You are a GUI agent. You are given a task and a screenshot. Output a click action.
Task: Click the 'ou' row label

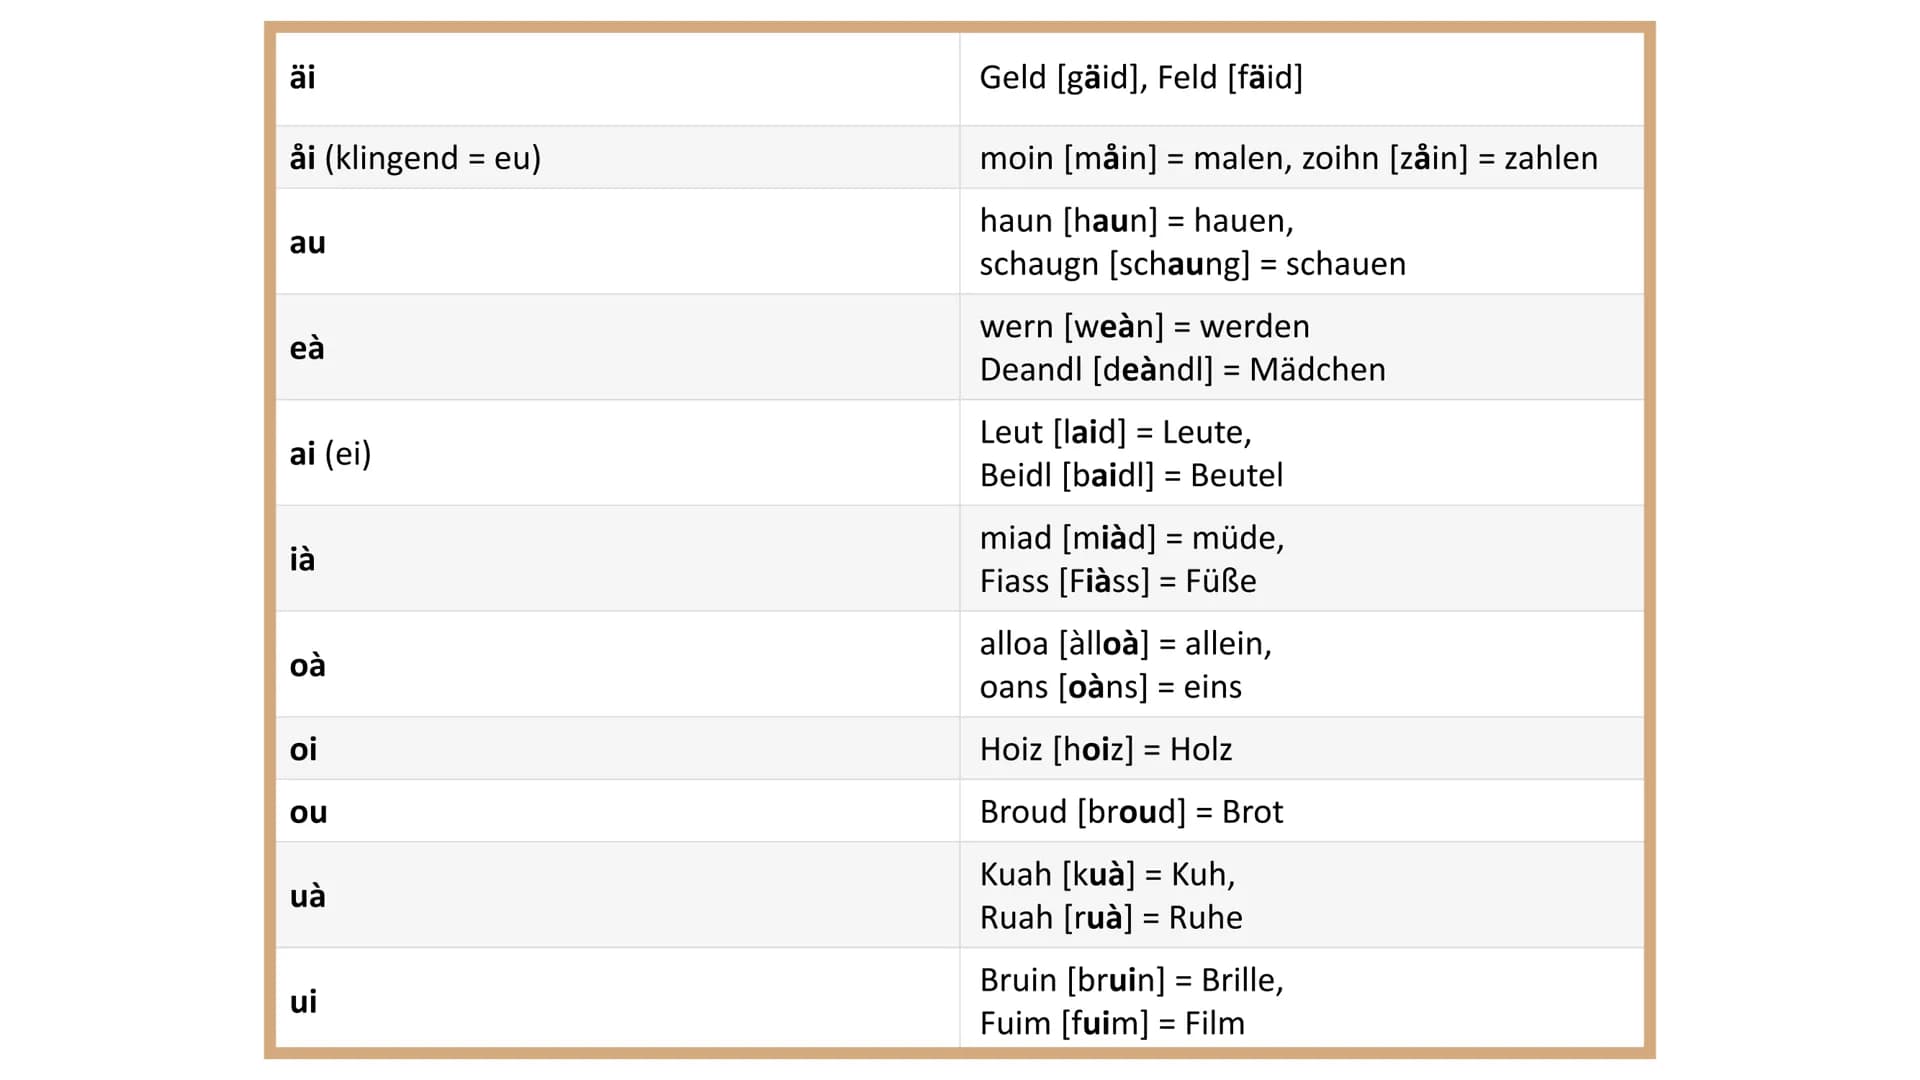[x=308, y=812]
